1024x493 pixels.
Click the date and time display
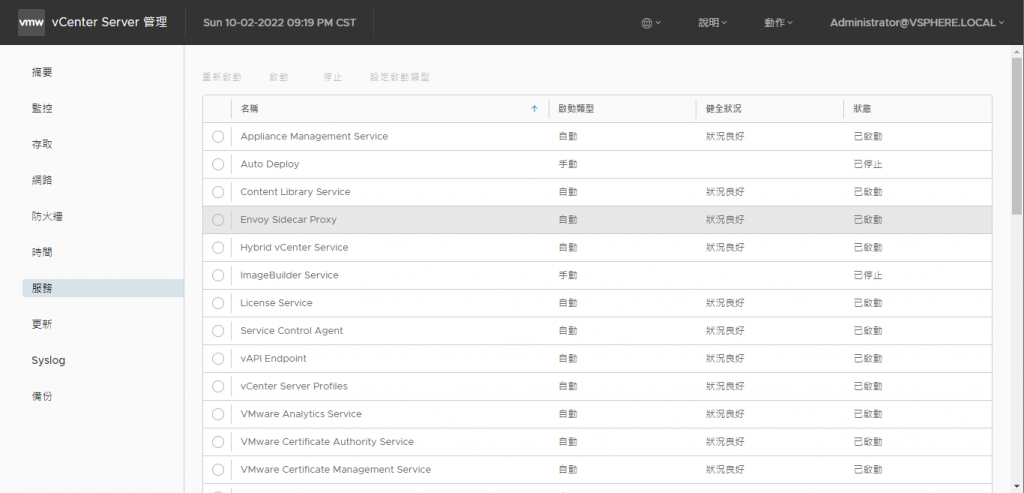pyautogui.click(x=280, y=23)
